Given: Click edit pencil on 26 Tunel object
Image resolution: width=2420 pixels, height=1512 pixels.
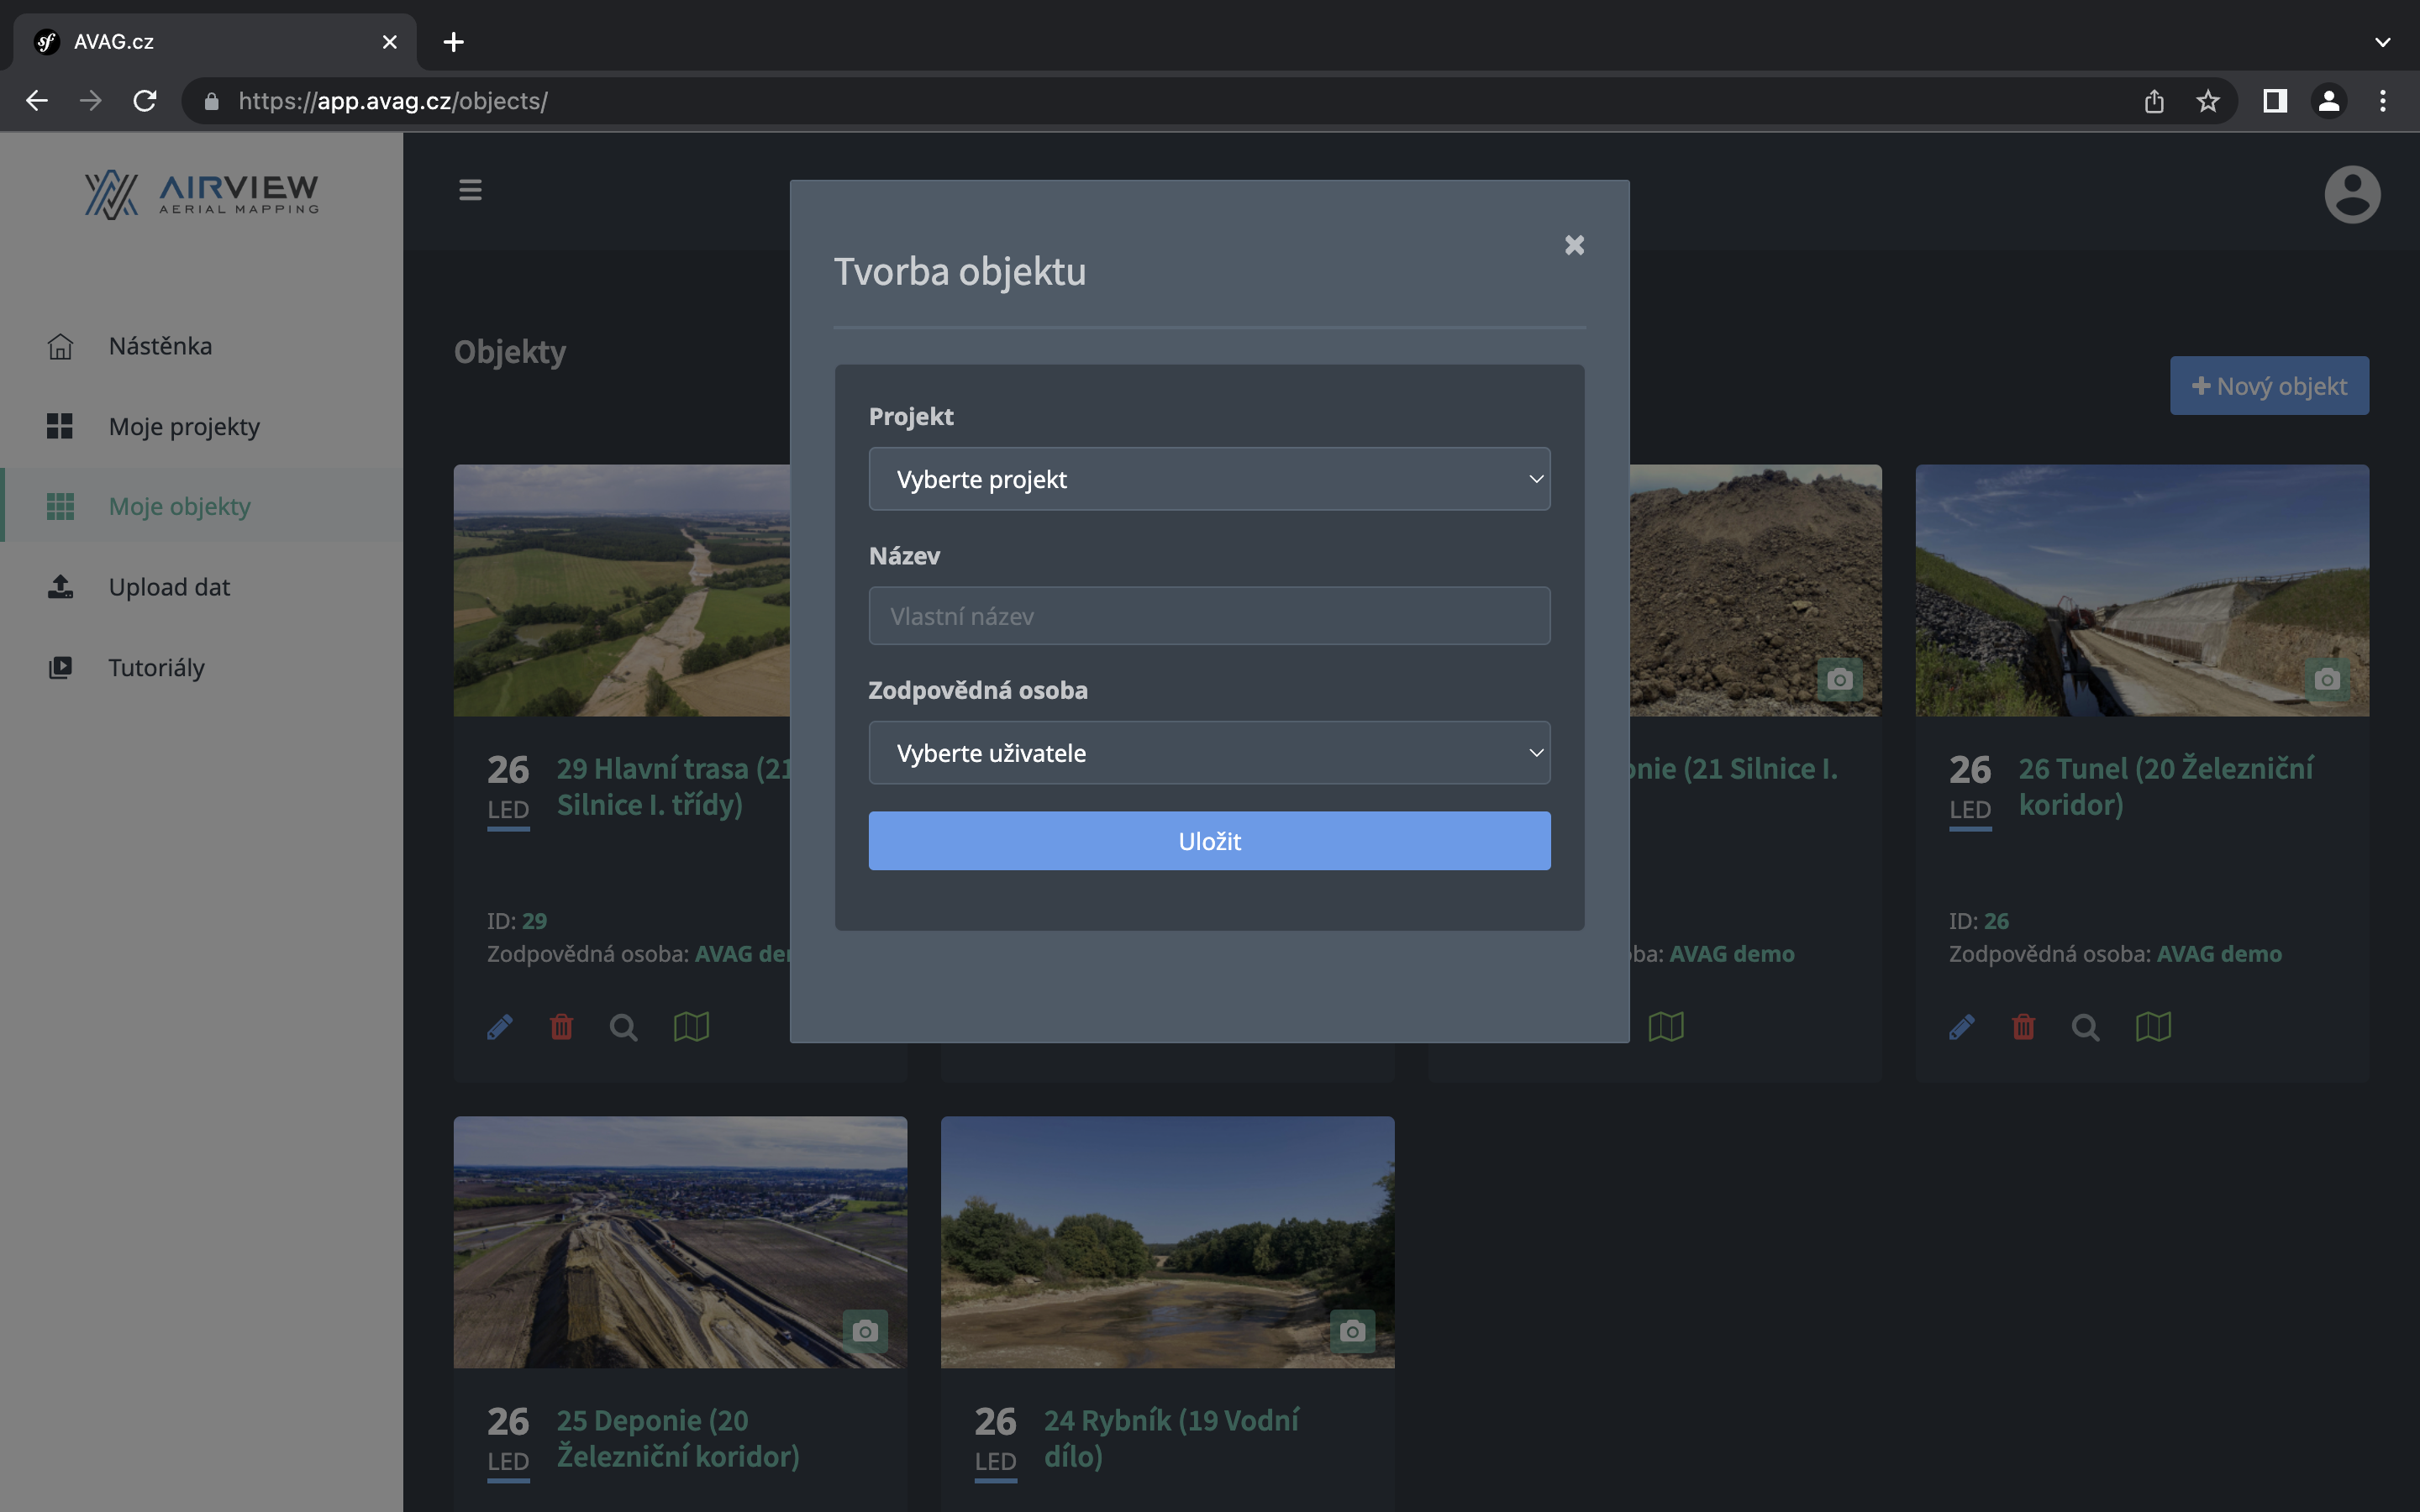Looking at the screenshot, I should click(x=1961, y=1027).
